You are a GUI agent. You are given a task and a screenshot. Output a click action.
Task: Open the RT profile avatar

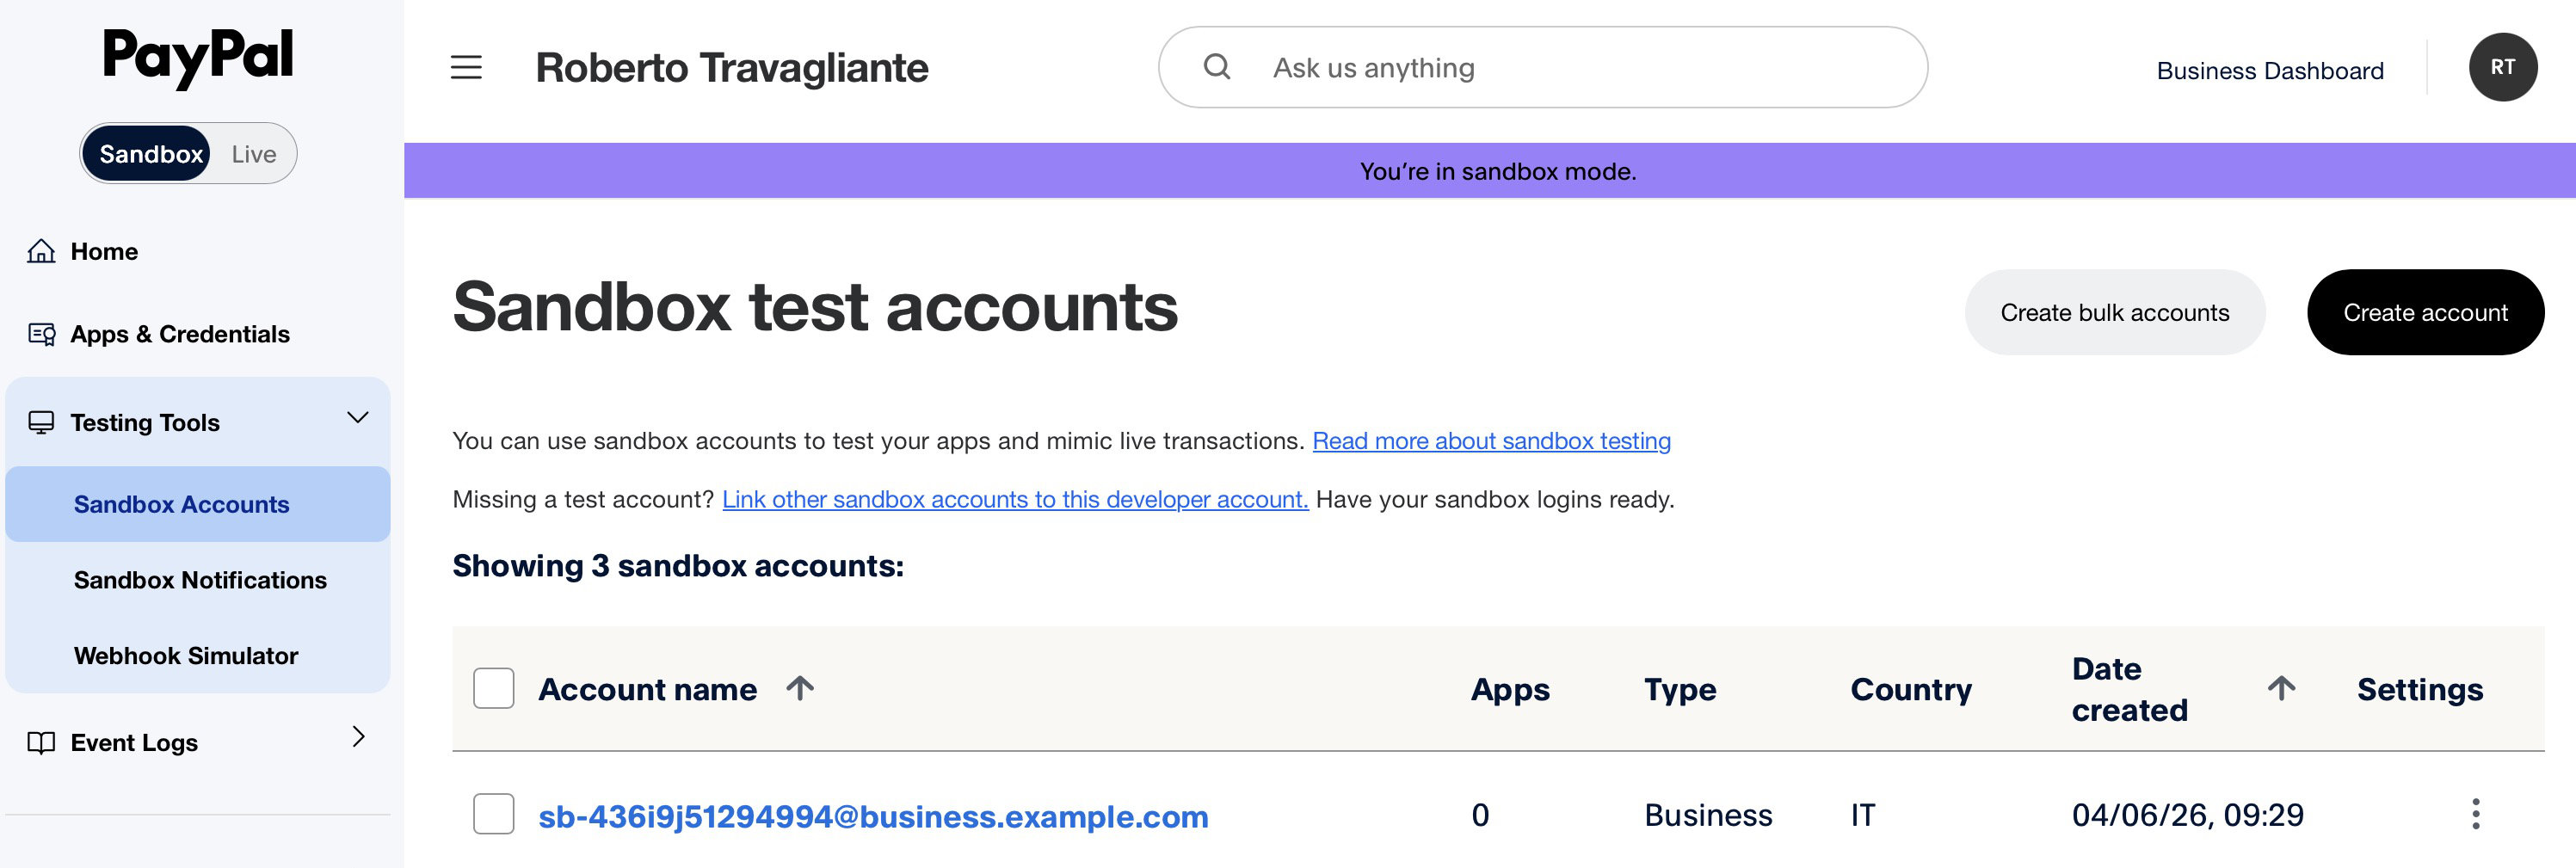(2502, 67)
